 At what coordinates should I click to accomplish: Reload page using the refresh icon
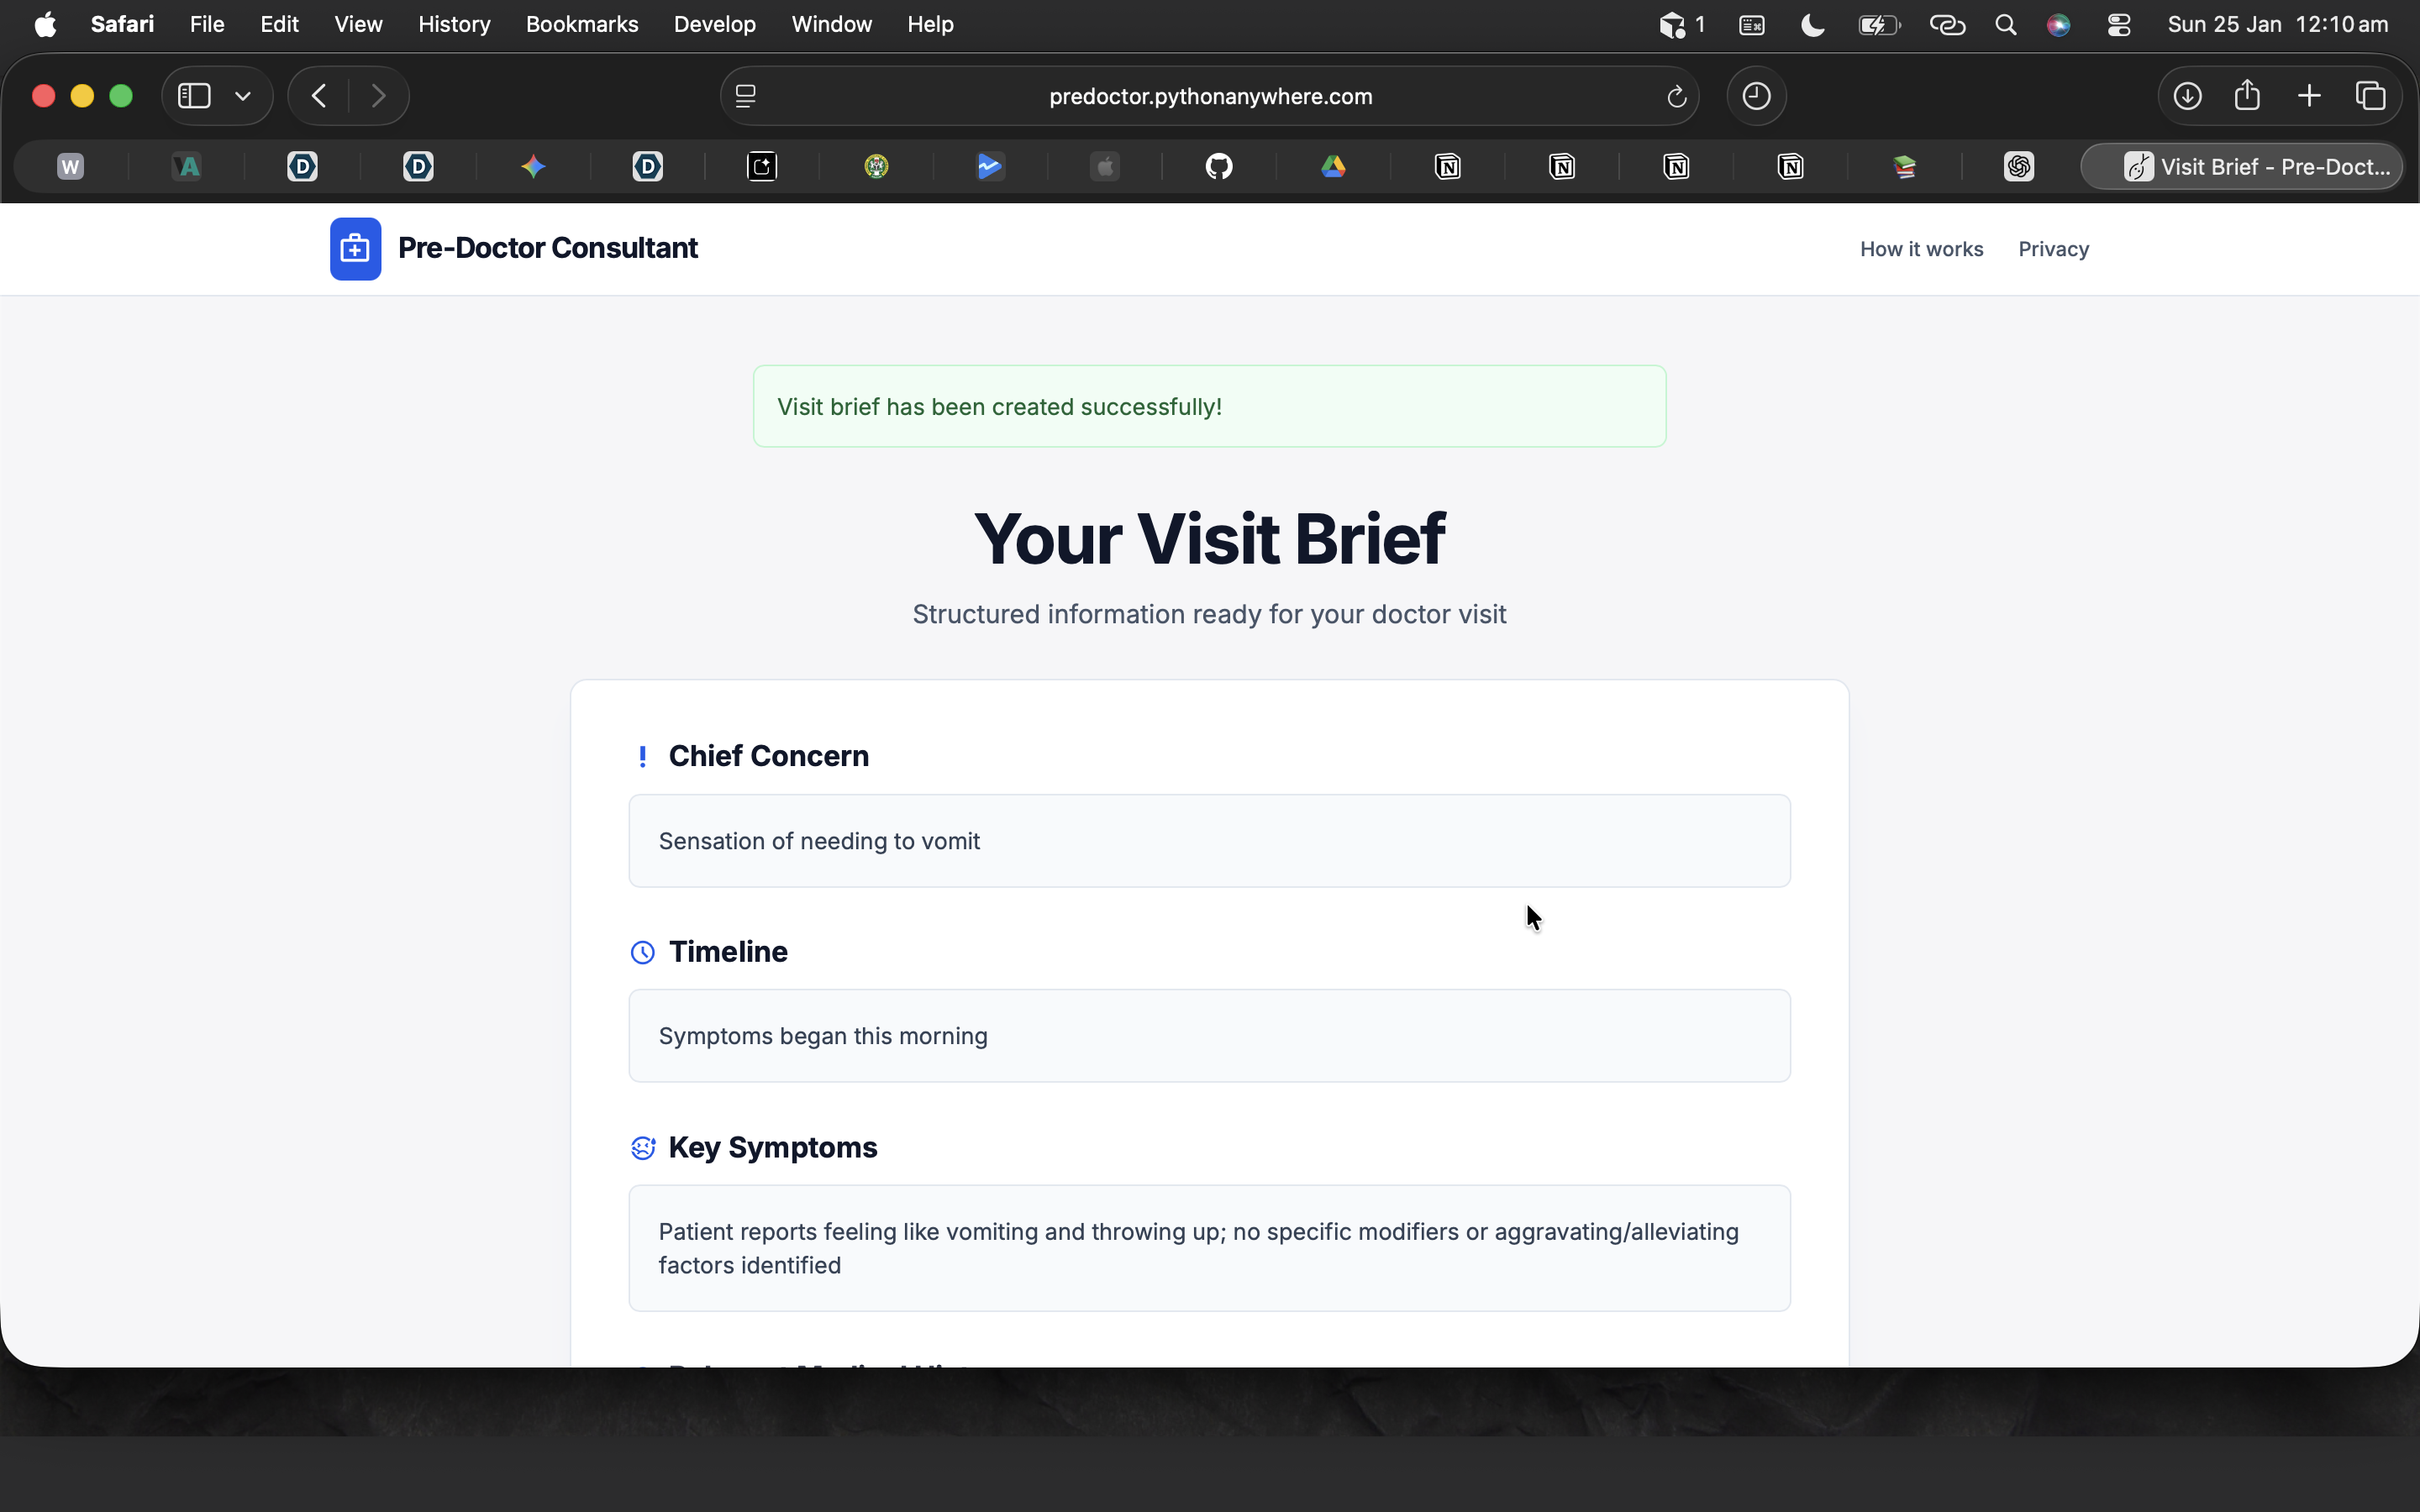point(1676,97)
